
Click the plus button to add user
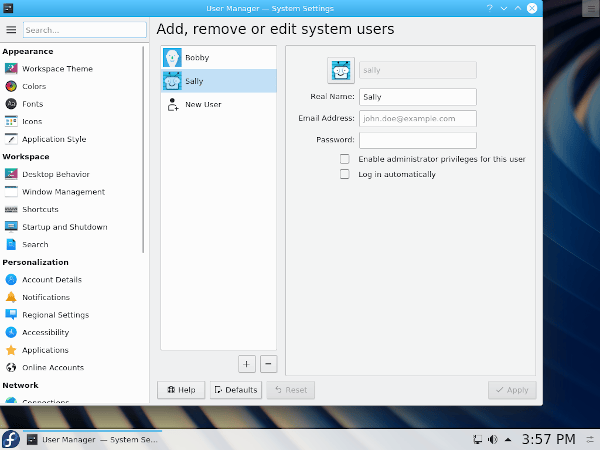click(x=247, y=364)
